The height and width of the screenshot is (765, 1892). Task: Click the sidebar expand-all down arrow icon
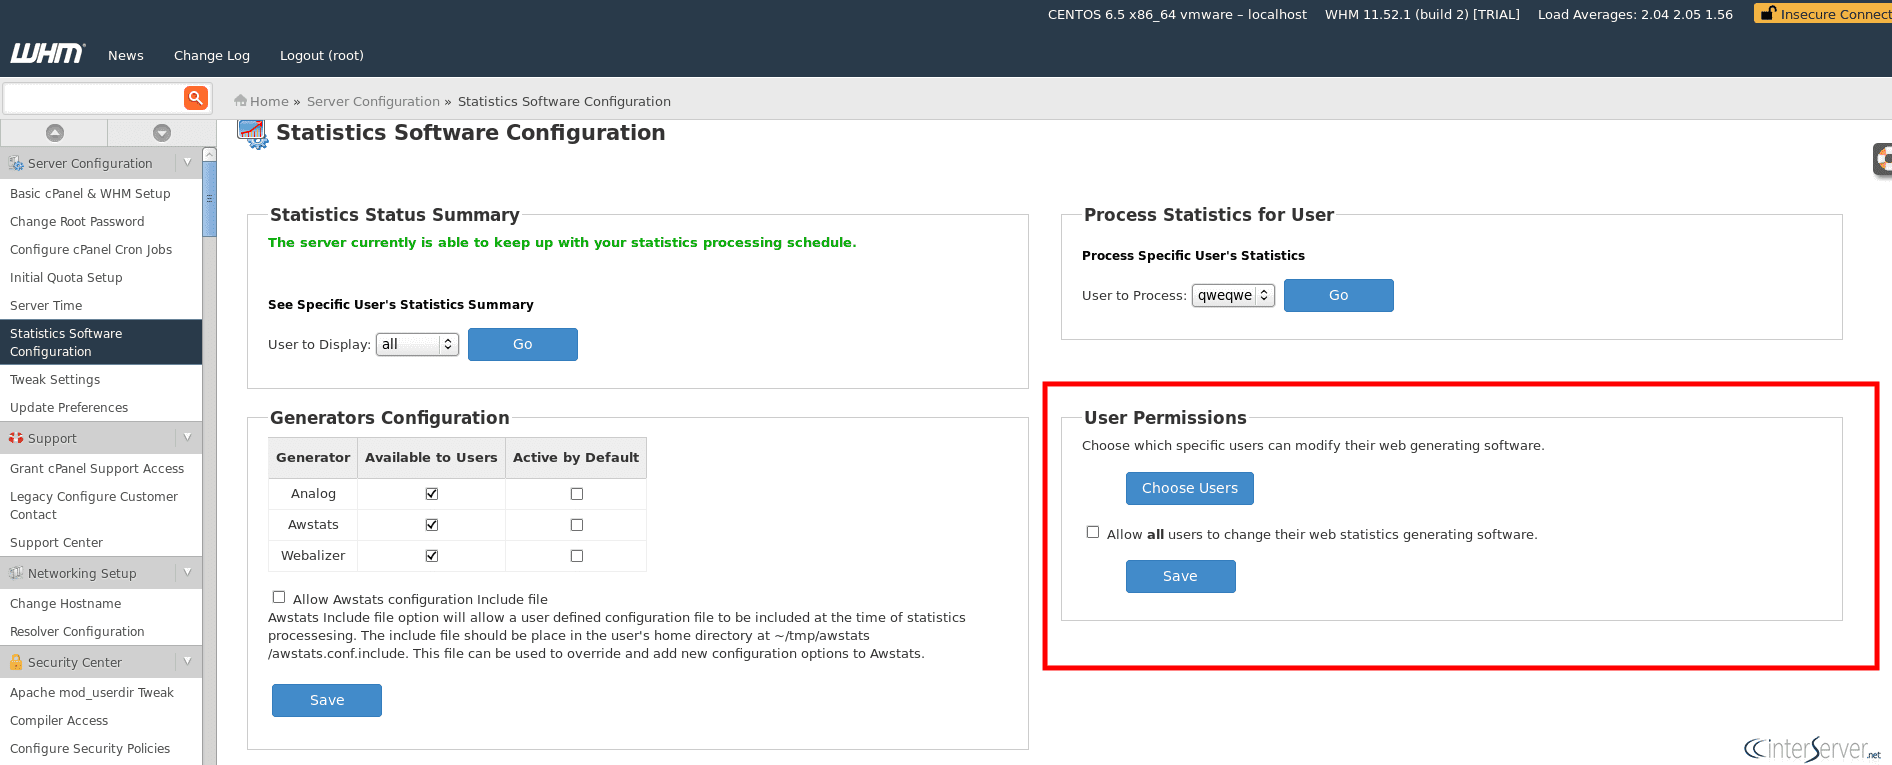[162, 133]
